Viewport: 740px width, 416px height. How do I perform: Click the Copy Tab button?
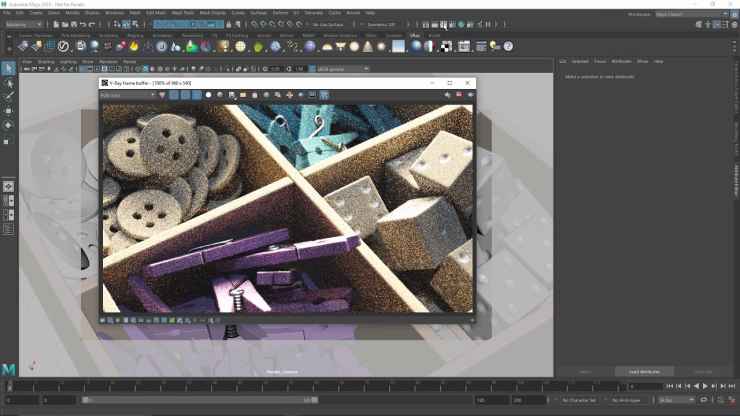[704, 371]
